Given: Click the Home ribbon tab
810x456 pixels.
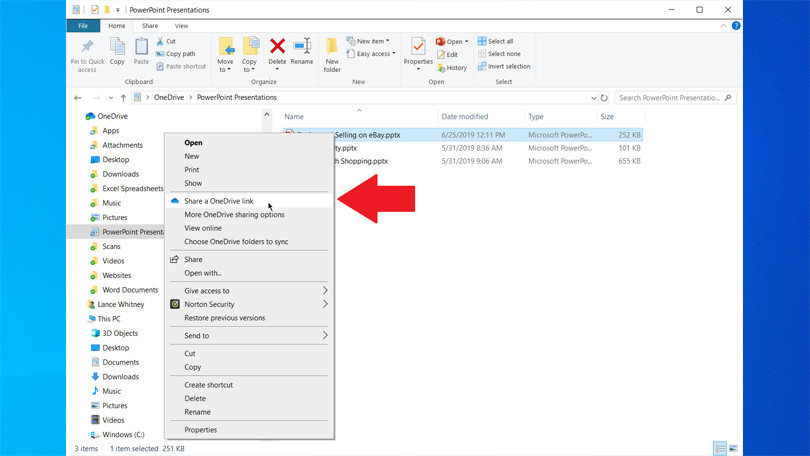Looking at the screenshot, I should coord(116,26).
